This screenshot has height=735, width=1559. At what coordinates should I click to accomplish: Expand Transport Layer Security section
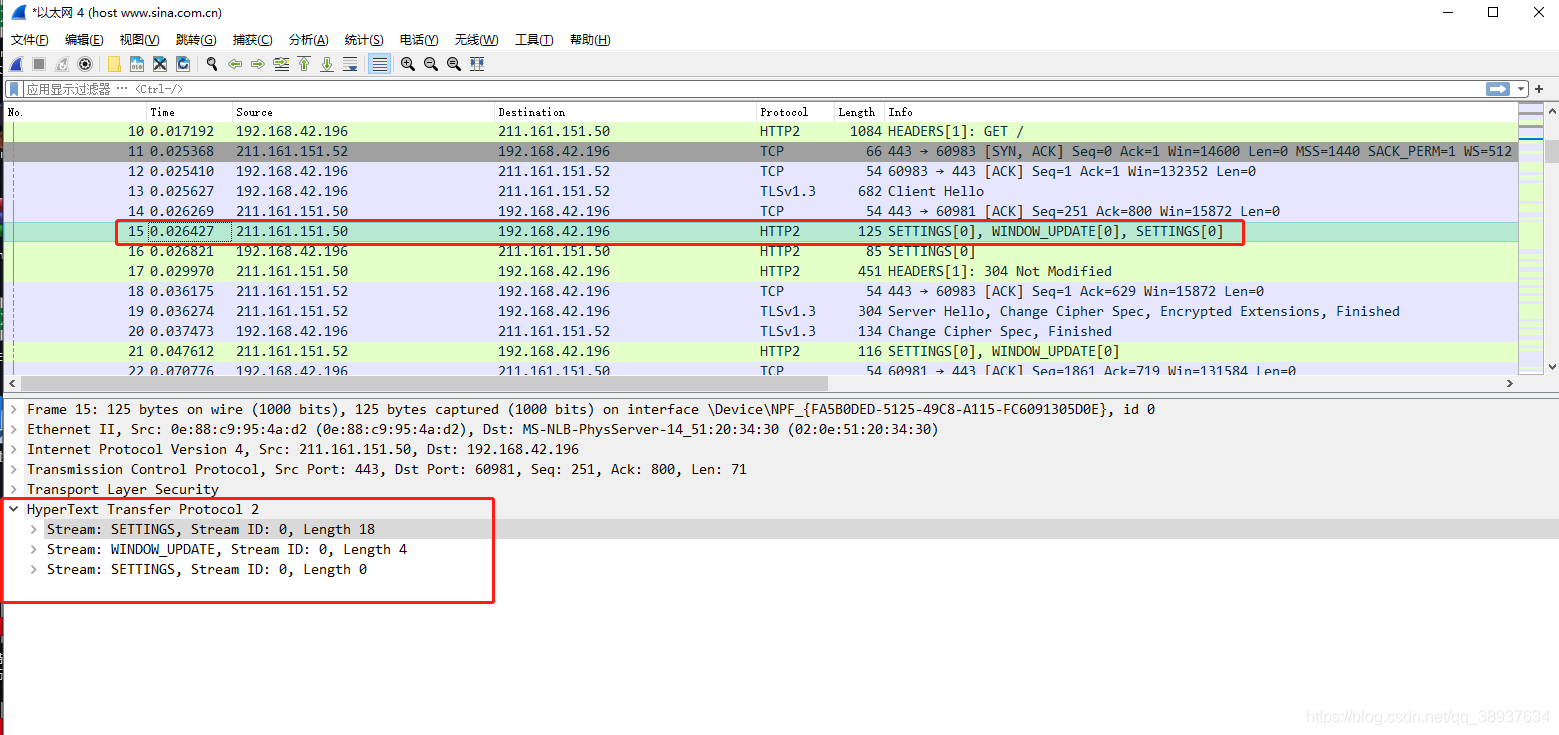[x=14, y=489]
